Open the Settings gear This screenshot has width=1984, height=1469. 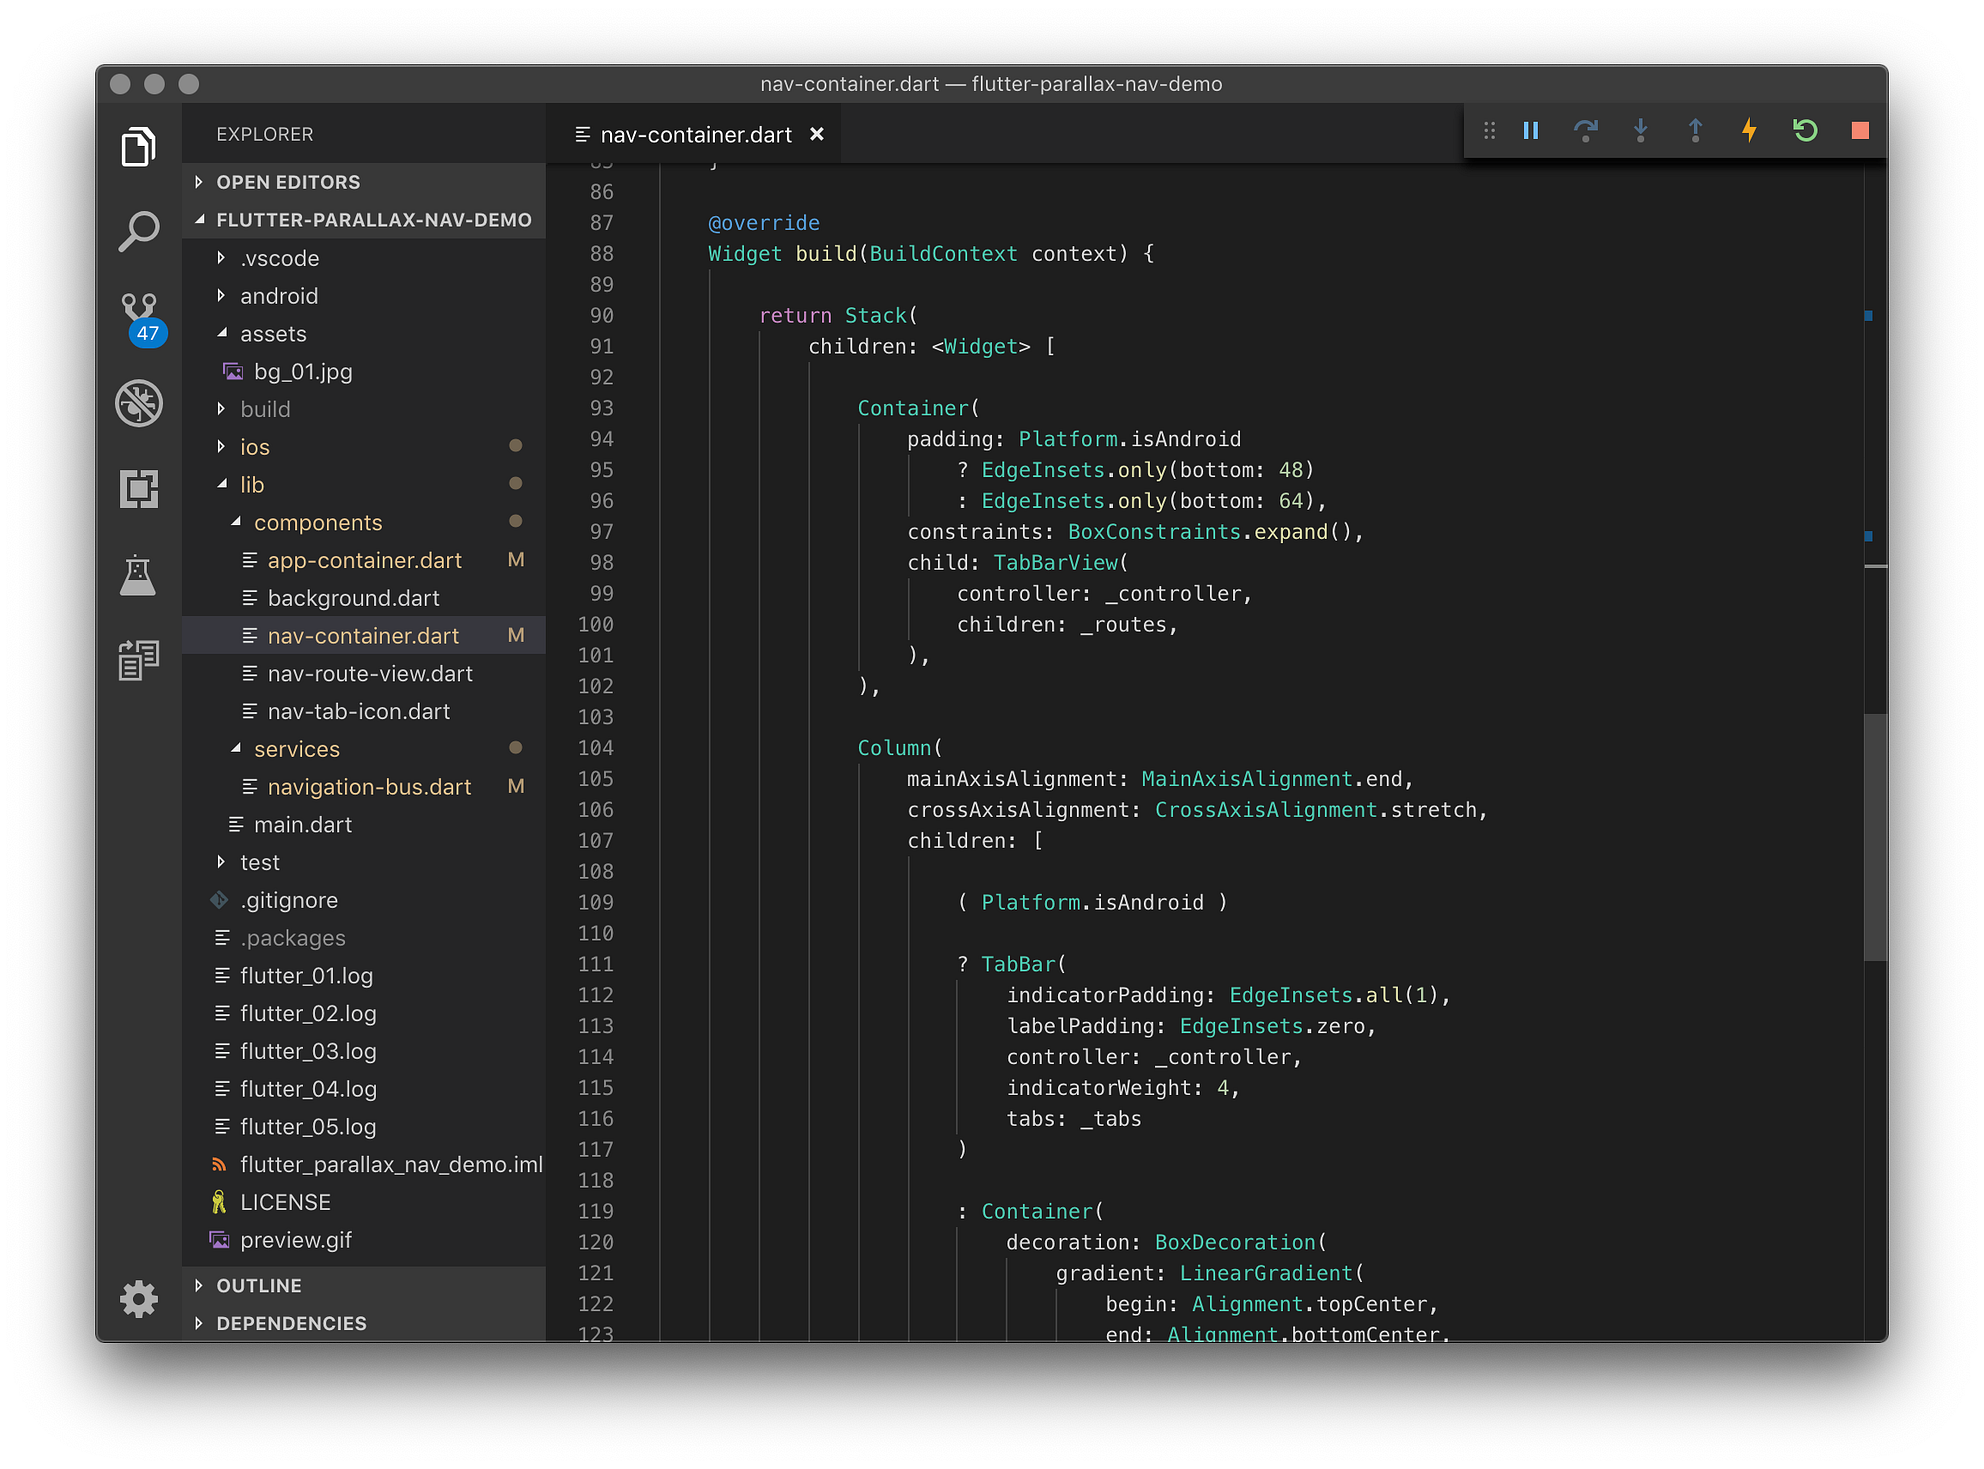[x=139, y=1298]
